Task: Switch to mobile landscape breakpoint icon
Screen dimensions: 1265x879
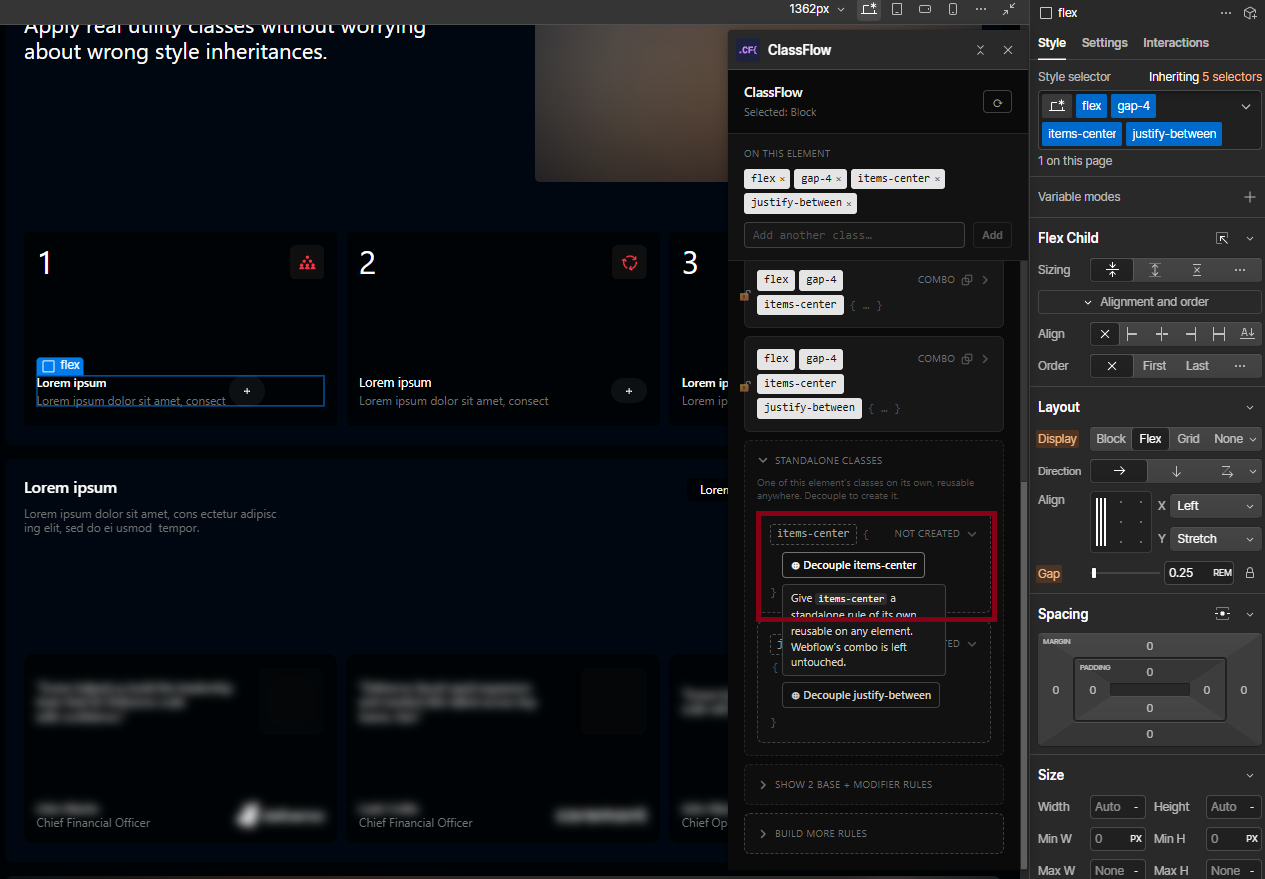Action: click(x=925, y=10)
